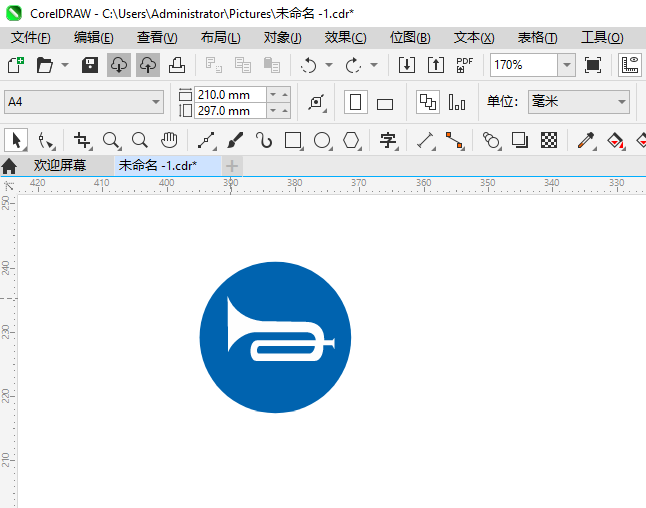This screenshot has height=508, width=646.
Task: Toggle landscape page orientation
Action: pos(385,104)
